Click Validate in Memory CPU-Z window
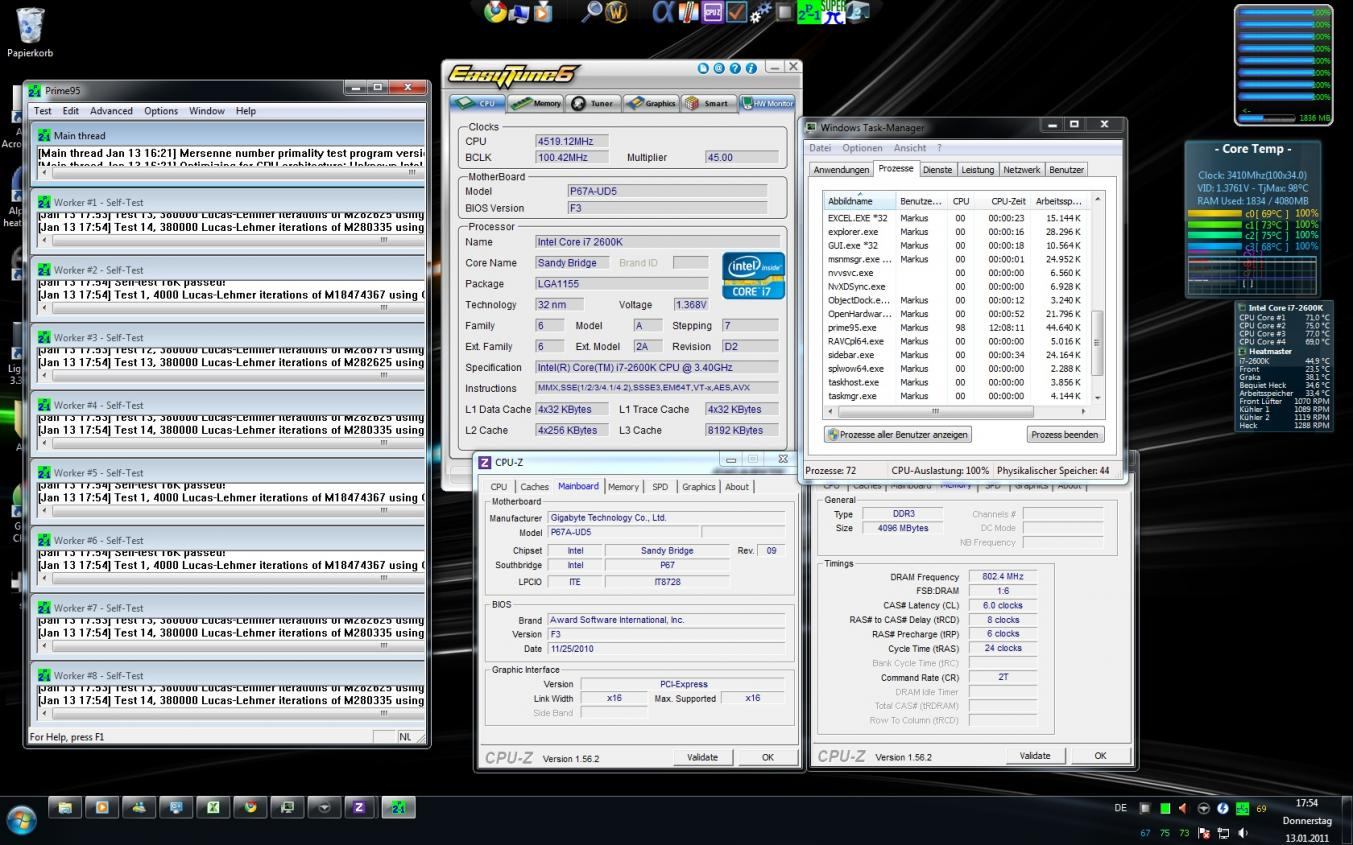This screenshot has height=845, width=1353. 1034,756
